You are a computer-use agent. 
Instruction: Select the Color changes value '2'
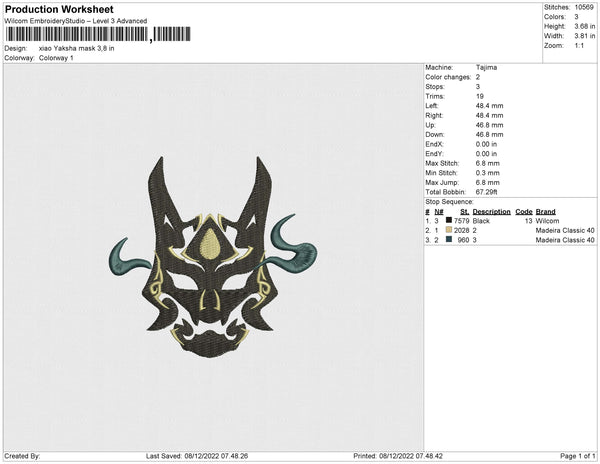click(478, 77)
